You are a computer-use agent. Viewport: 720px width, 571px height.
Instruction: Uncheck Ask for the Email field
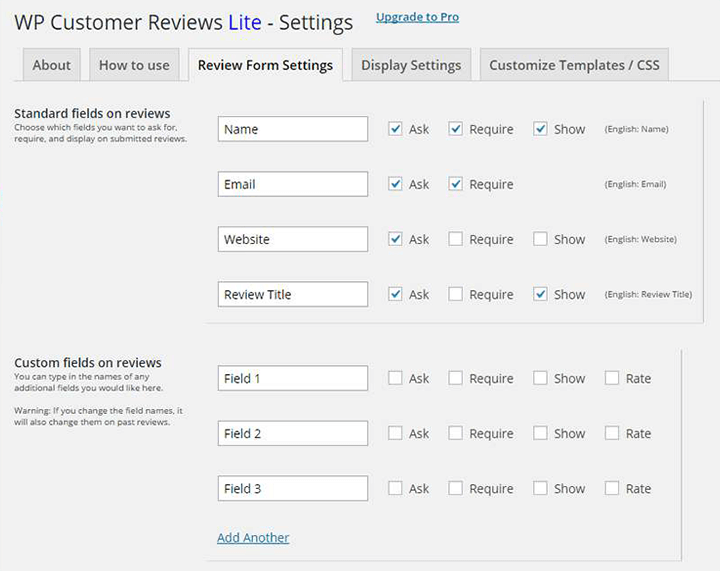(x=395, y=184)
